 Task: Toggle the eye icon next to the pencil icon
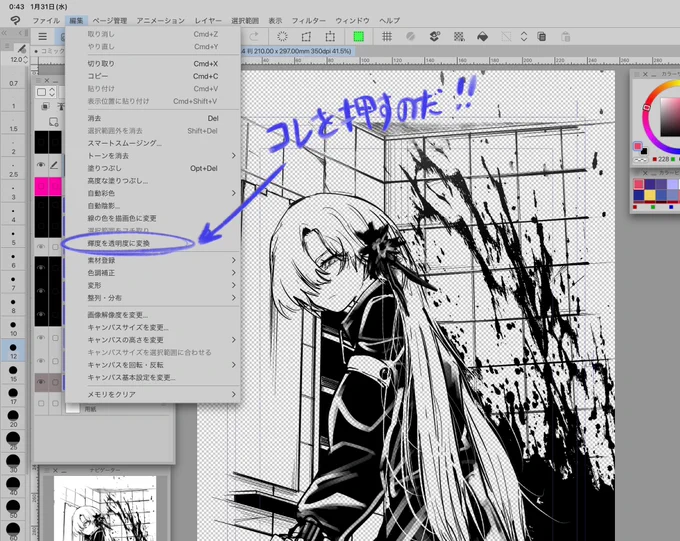[x=41, y=165]
